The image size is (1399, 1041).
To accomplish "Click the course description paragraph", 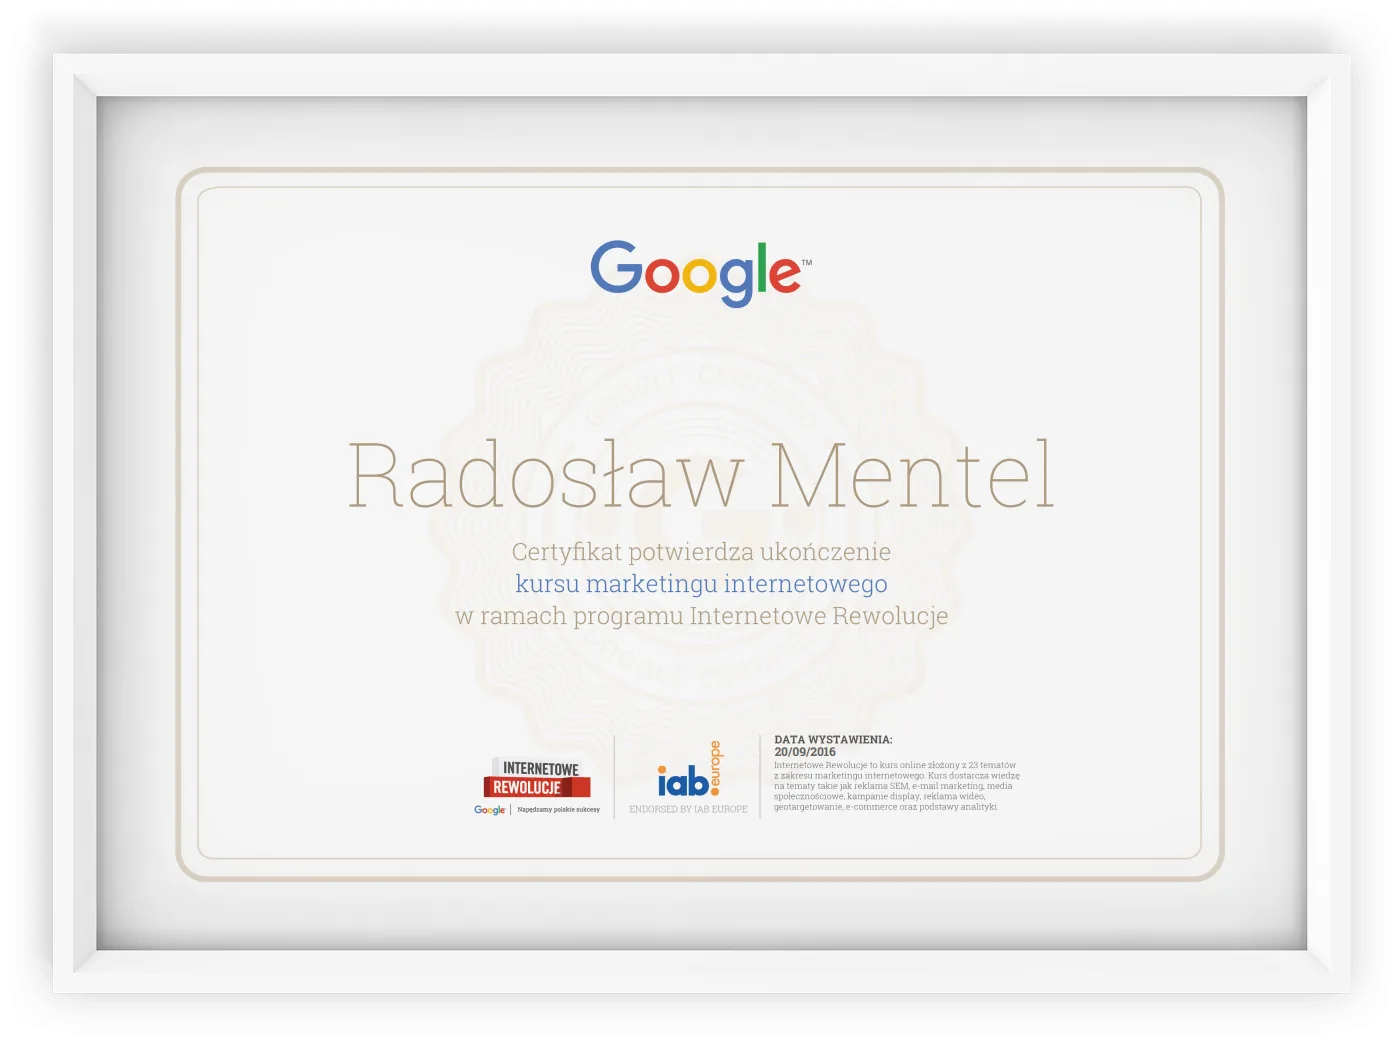I will click(x=897, y=786).
